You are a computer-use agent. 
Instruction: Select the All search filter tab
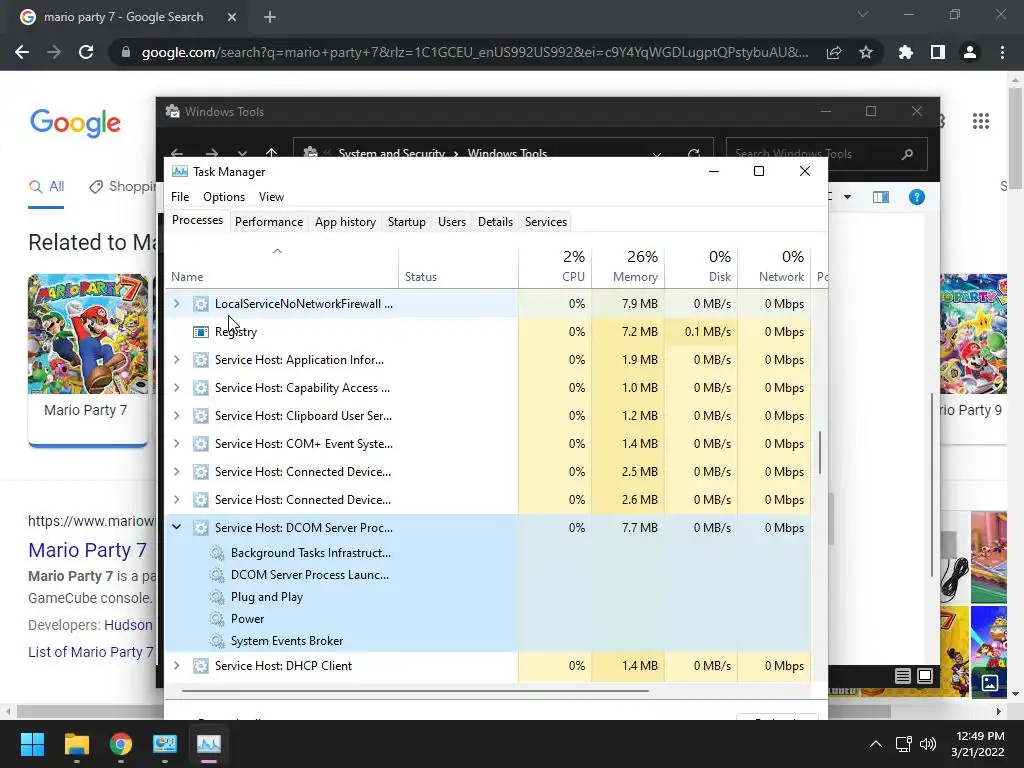pos(47,187)
